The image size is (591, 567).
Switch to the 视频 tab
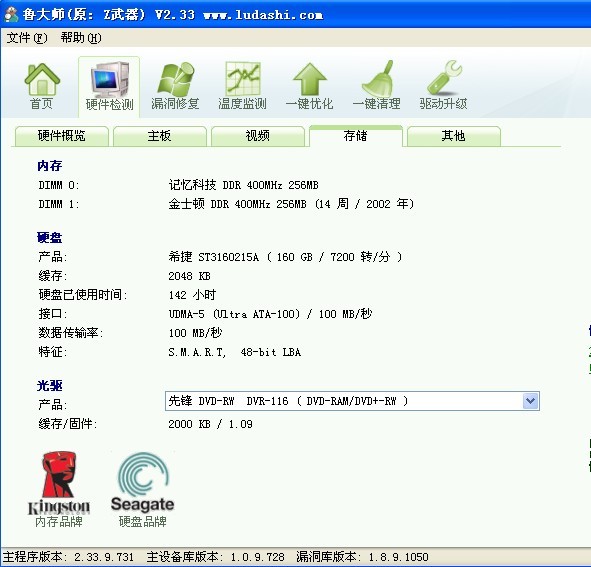coord(258,136)
